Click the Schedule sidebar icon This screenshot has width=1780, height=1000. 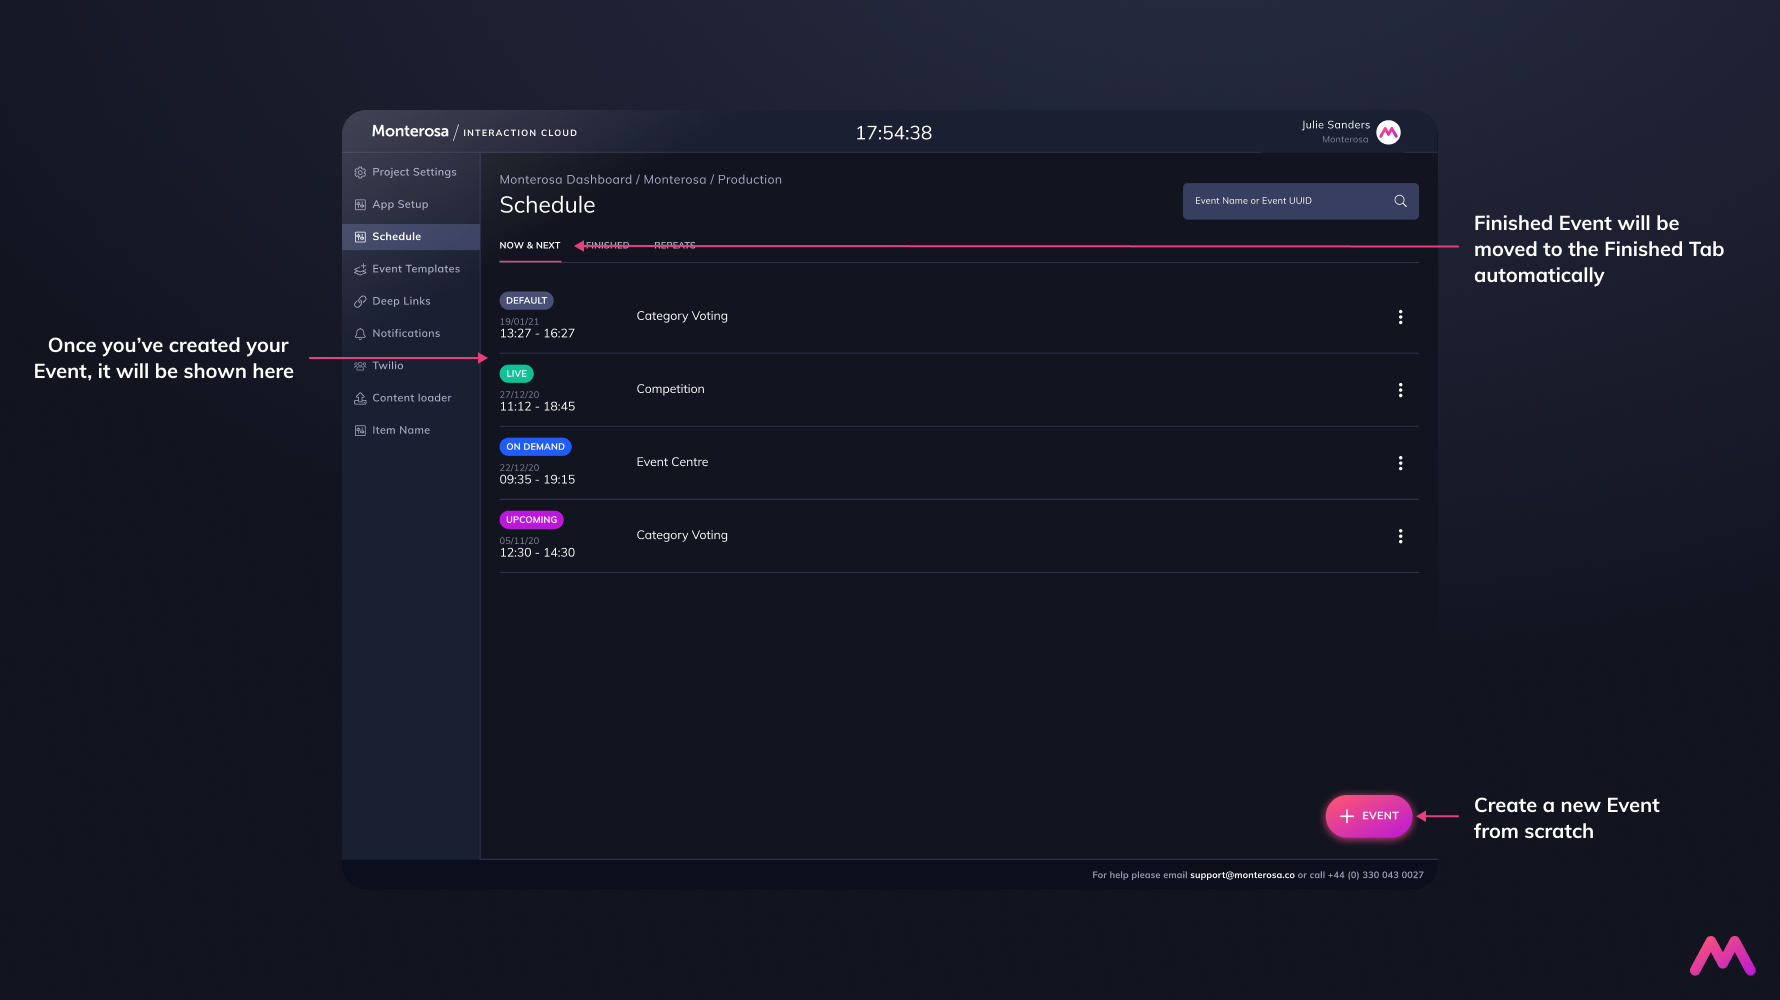pos(360,237)
